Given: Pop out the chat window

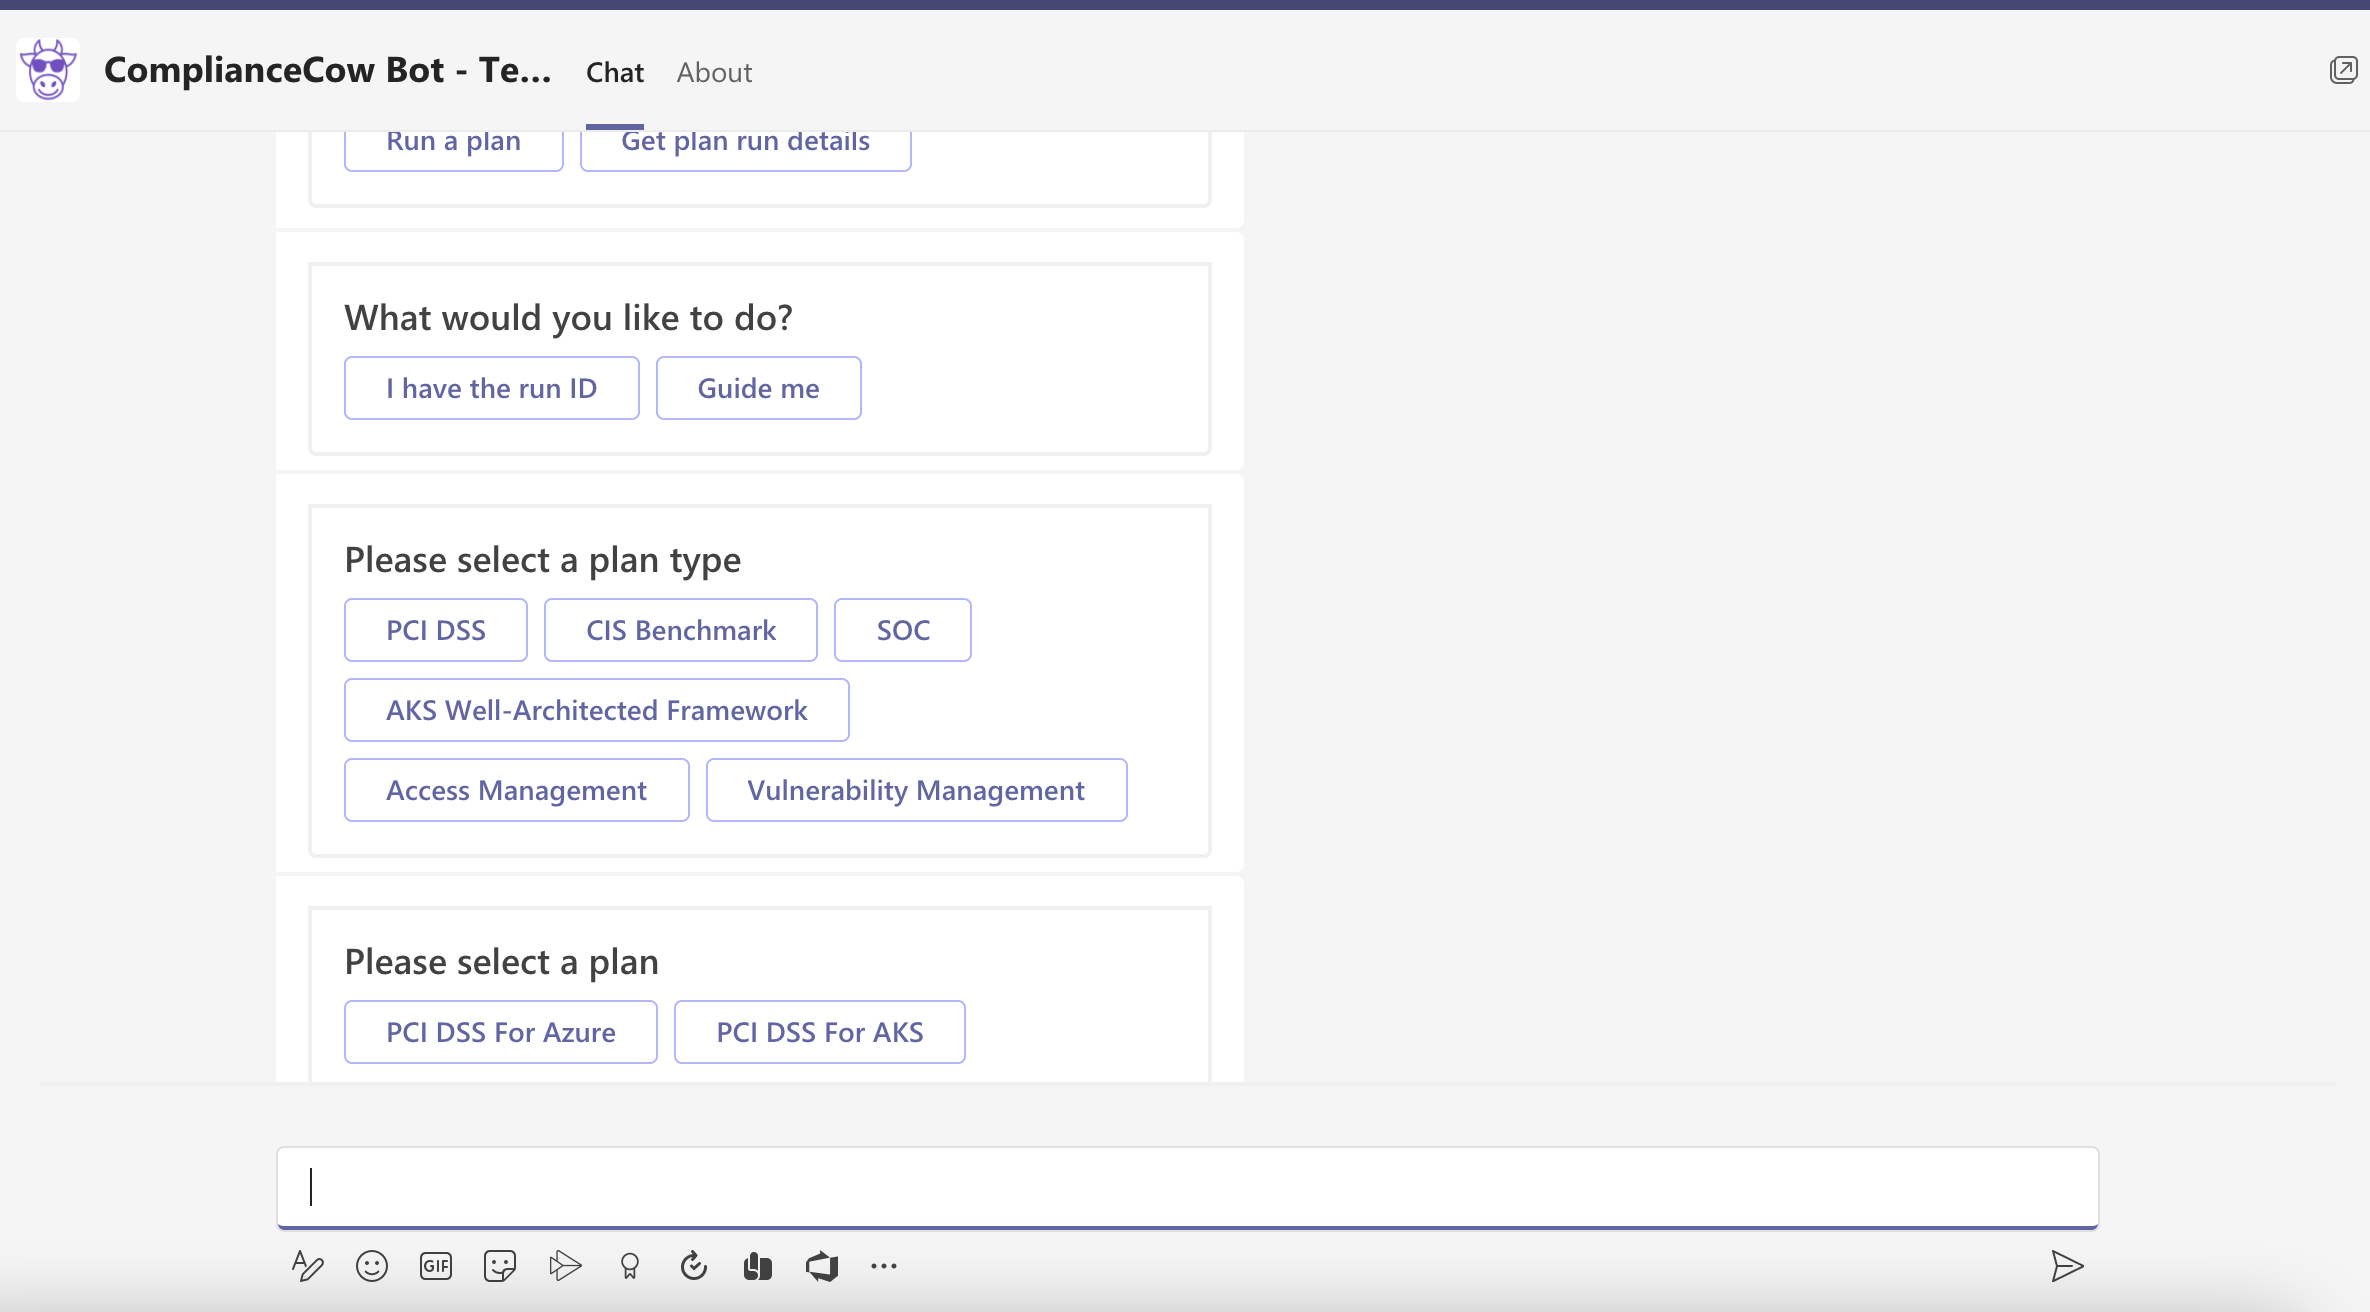Looking at the screenshot, I should (x=2343, y=70).
